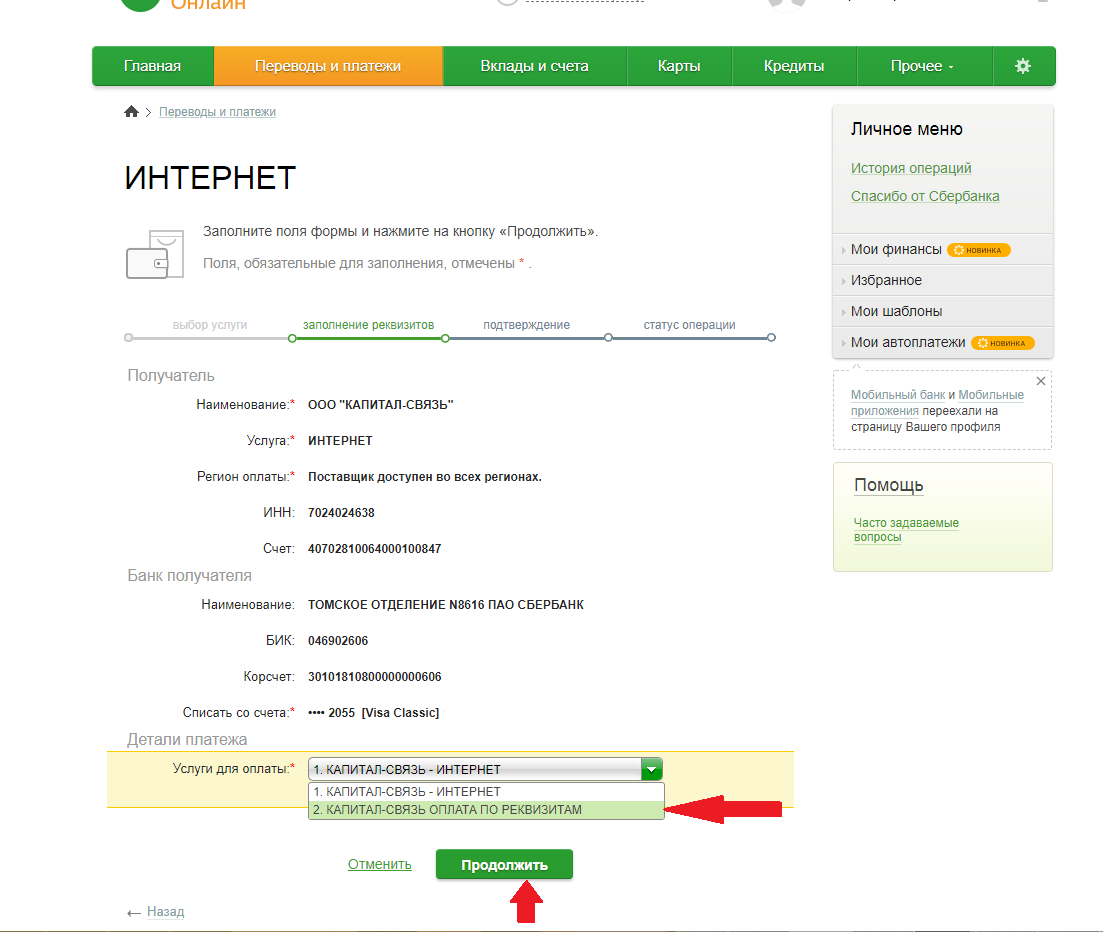Viewport: 1103px width, 932px height.
Task: Open Переводы и платежи breadcrumb link
Action: pyautogui.click(x=217, y=112)
